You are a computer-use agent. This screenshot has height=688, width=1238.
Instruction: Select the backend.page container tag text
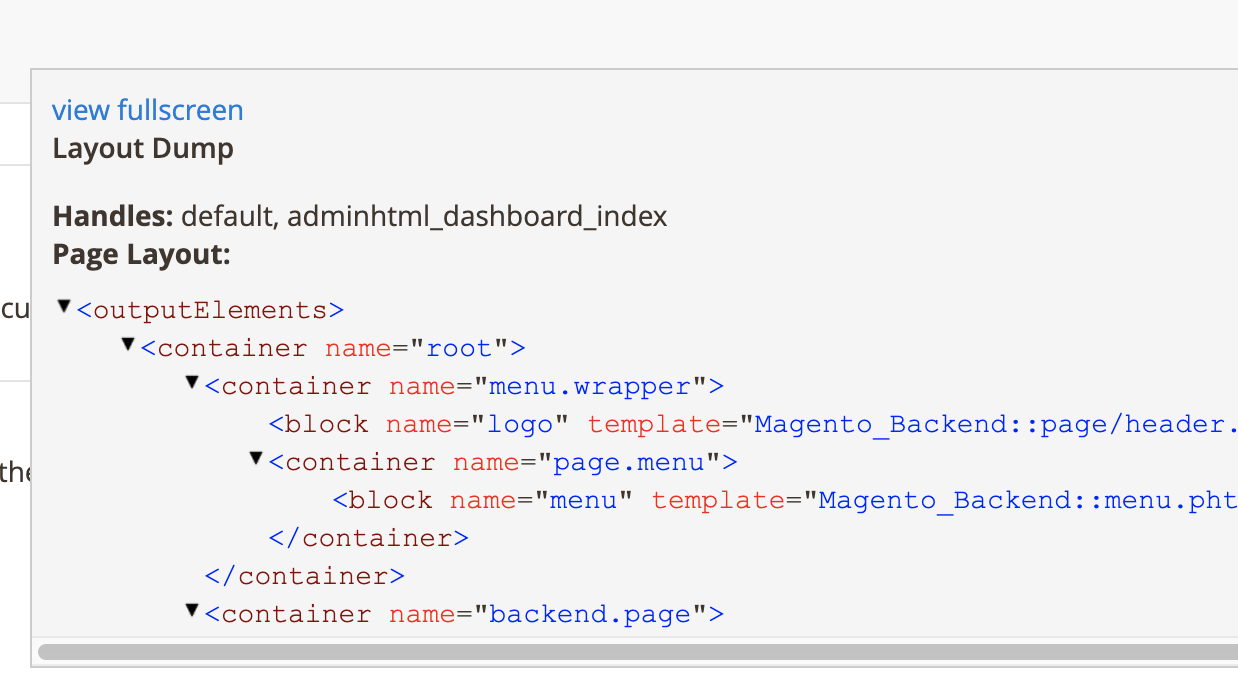tap(464, 615)
